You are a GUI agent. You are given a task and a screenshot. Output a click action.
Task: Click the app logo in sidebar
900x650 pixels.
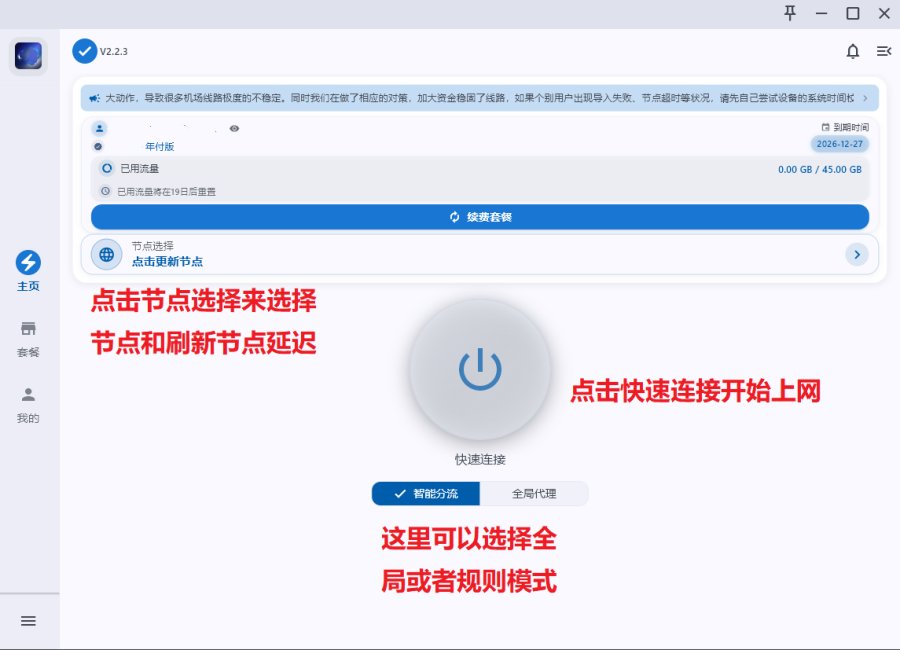coord(28,56)
